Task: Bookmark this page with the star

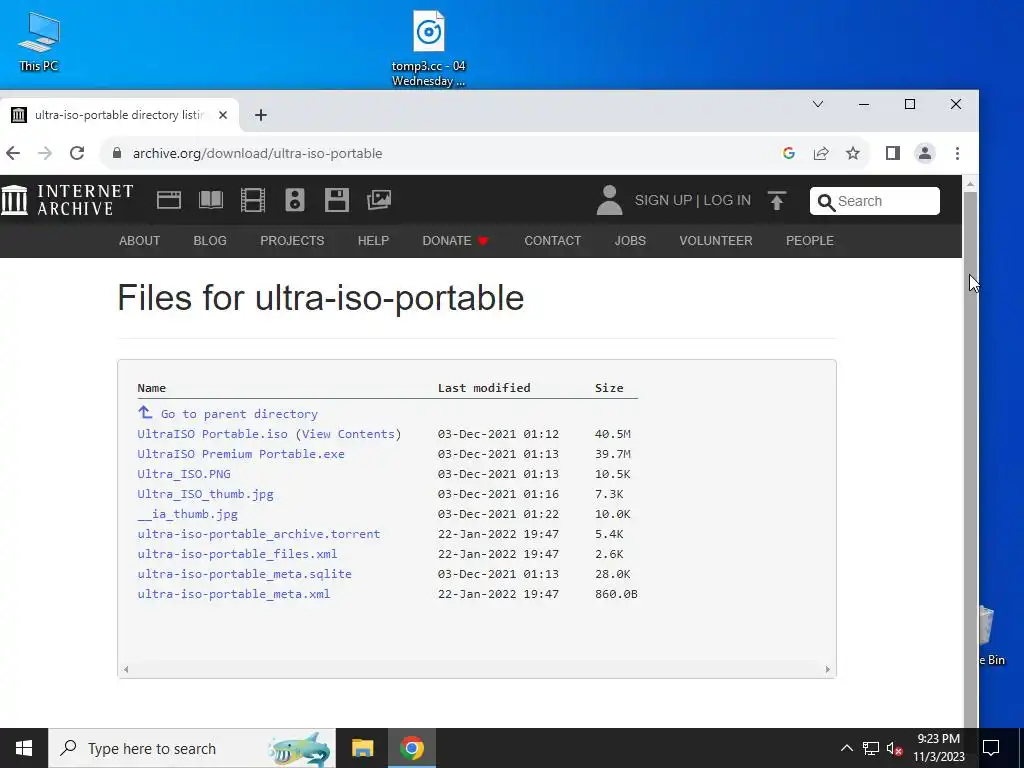Action: click(853, 153)
